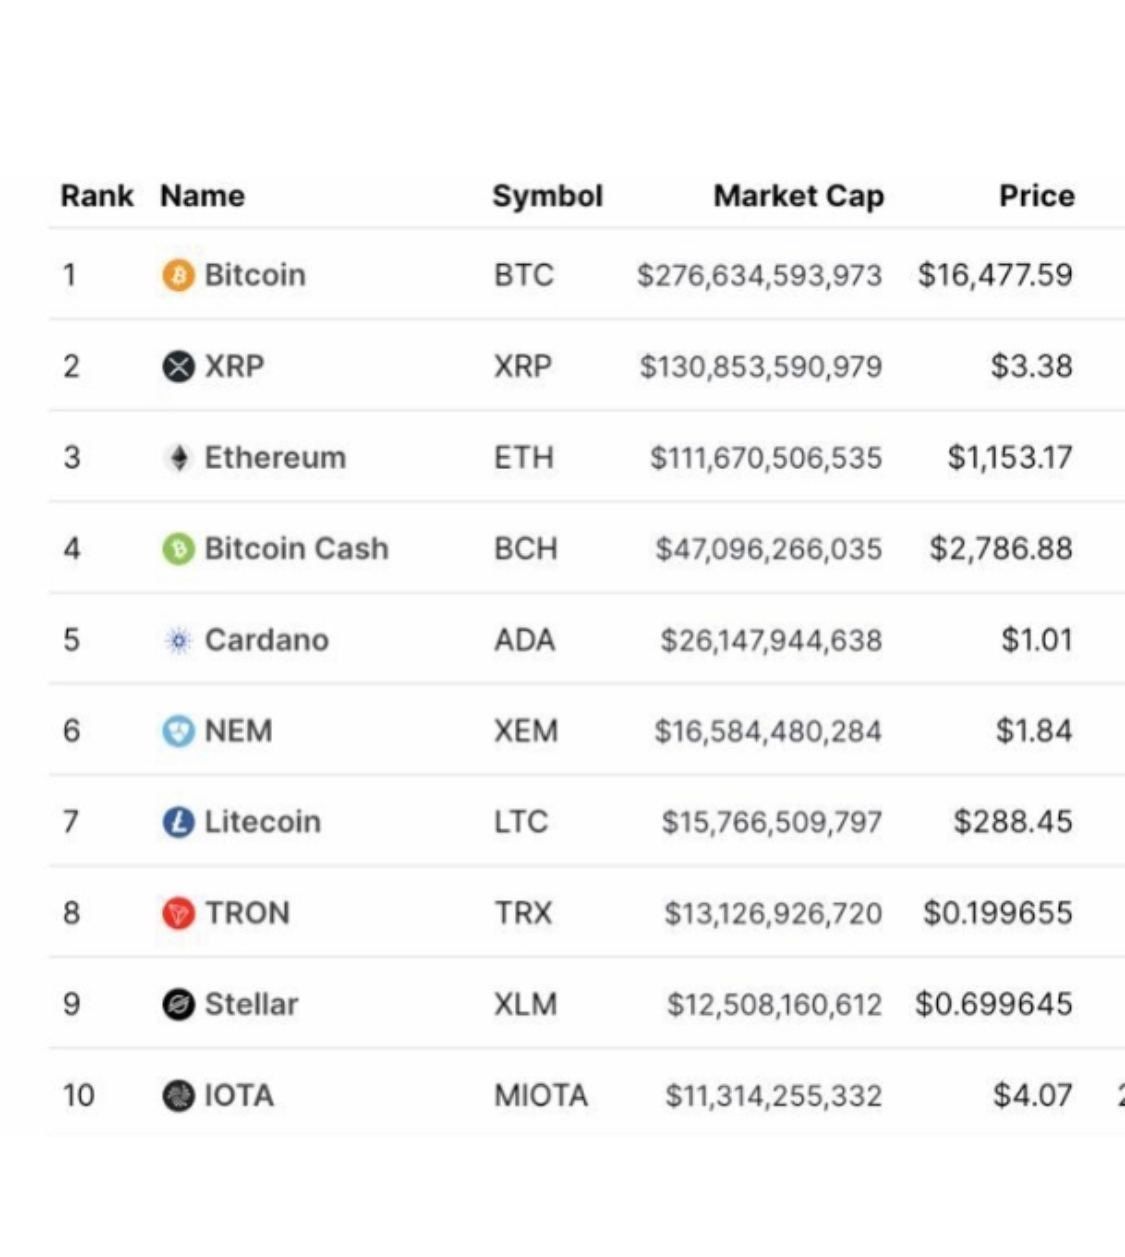Click the Stellar logo icon

click(178, 1004)
